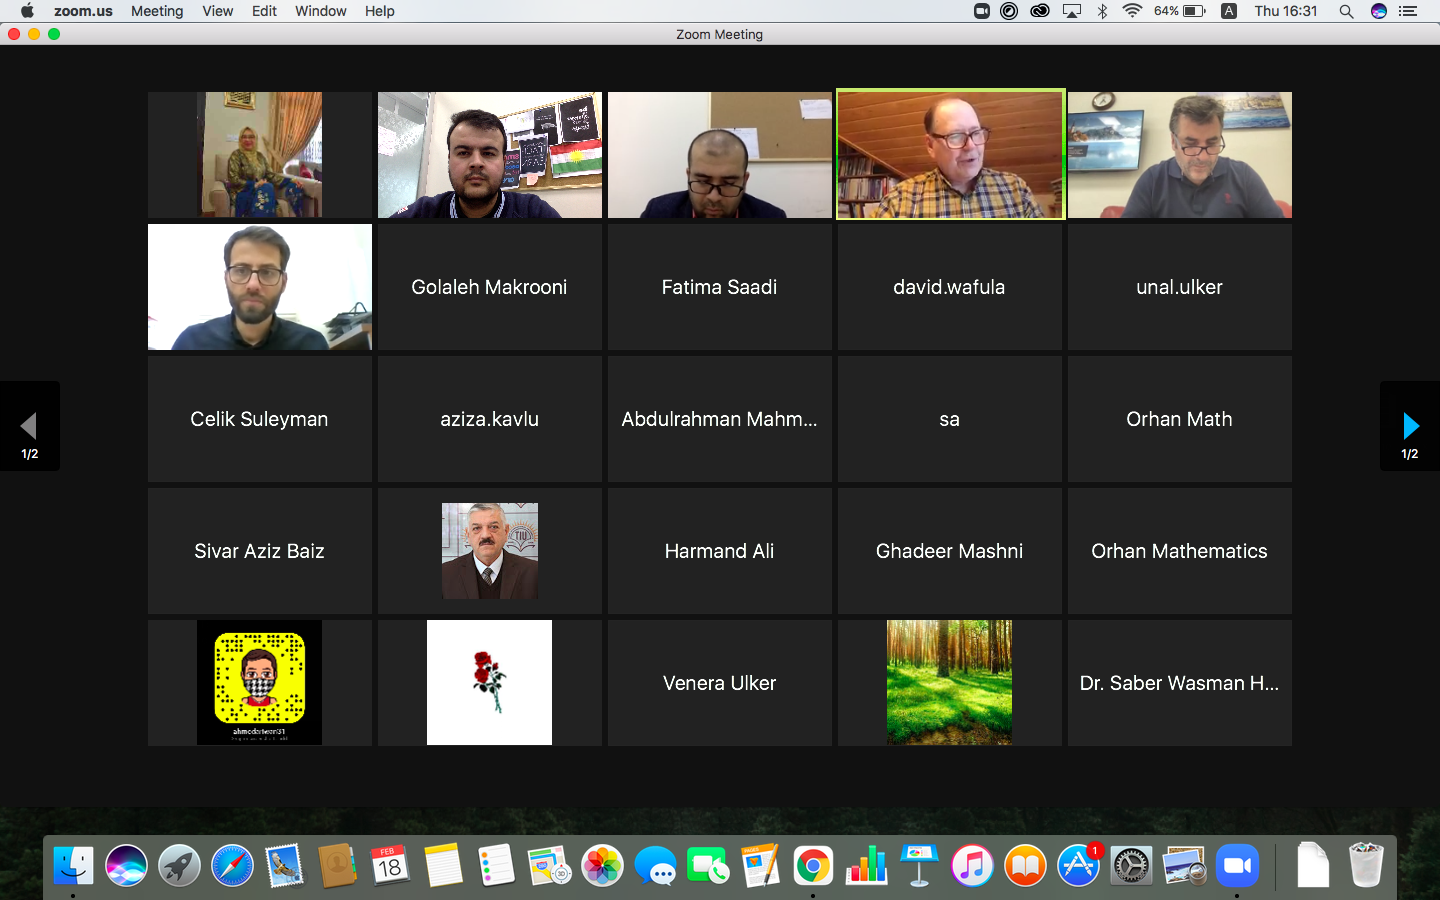Select the Orhan Mathematics participant tile
This screenshot has height=900, width=1440.
pos(1179,551)
